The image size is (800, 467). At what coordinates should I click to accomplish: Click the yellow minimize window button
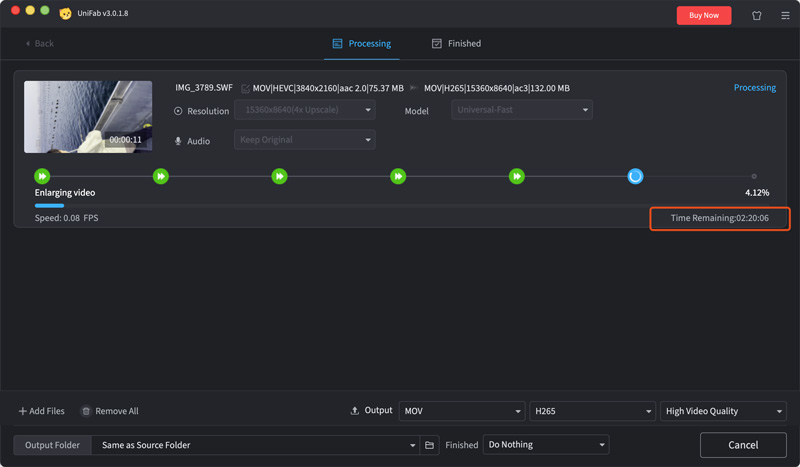click(30, 10)
